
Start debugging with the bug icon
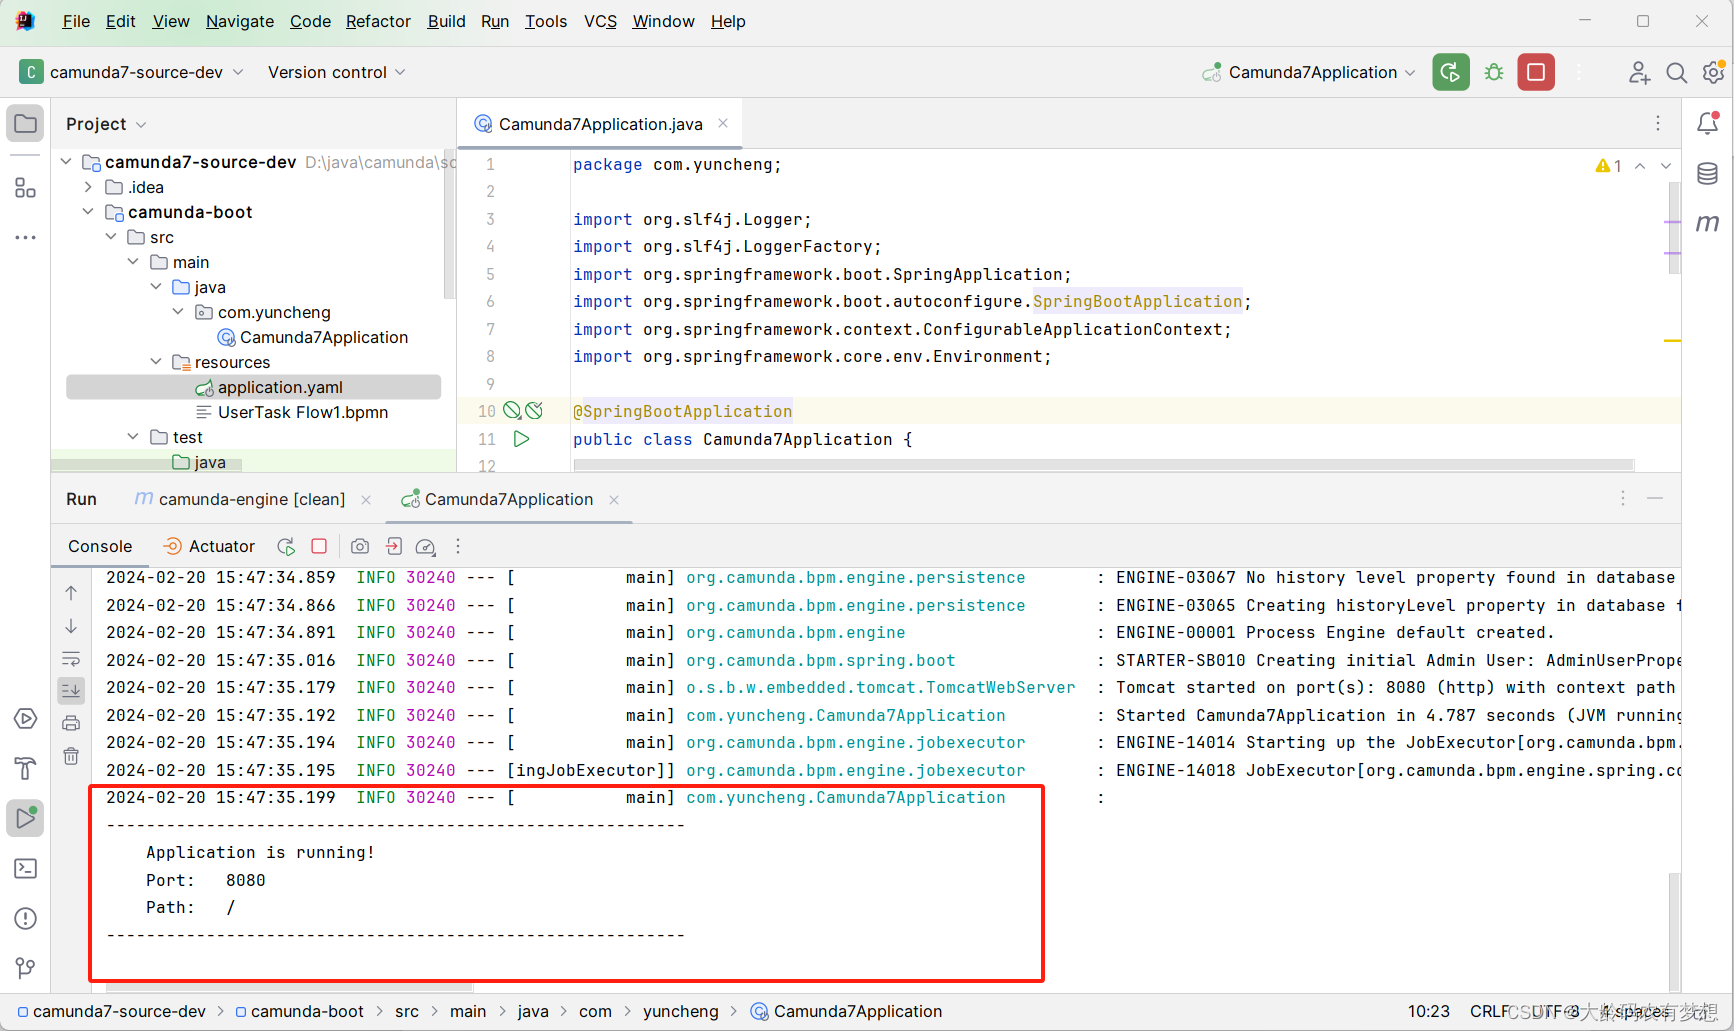tap(1494, 72)
